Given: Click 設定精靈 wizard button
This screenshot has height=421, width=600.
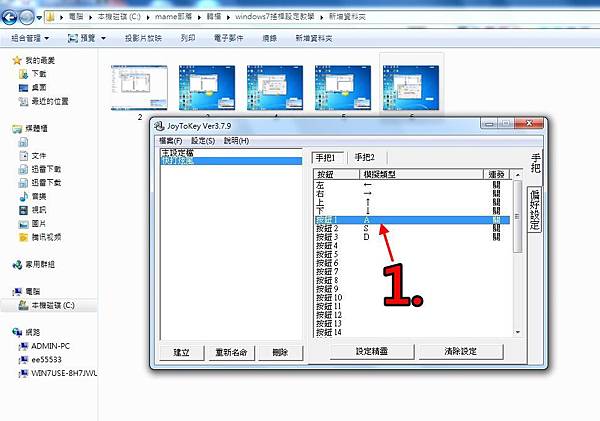Looking at the screenshot, I should coord(372,351).
